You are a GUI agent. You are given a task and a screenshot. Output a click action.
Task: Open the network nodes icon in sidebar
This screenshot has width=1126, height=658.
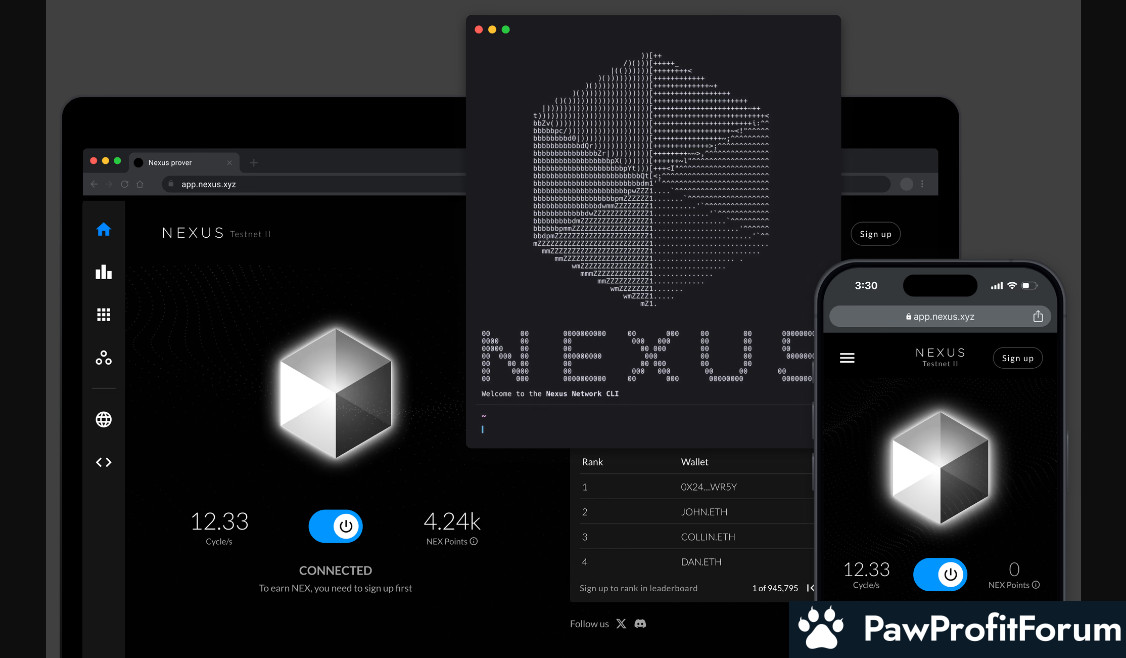(103, 358)
